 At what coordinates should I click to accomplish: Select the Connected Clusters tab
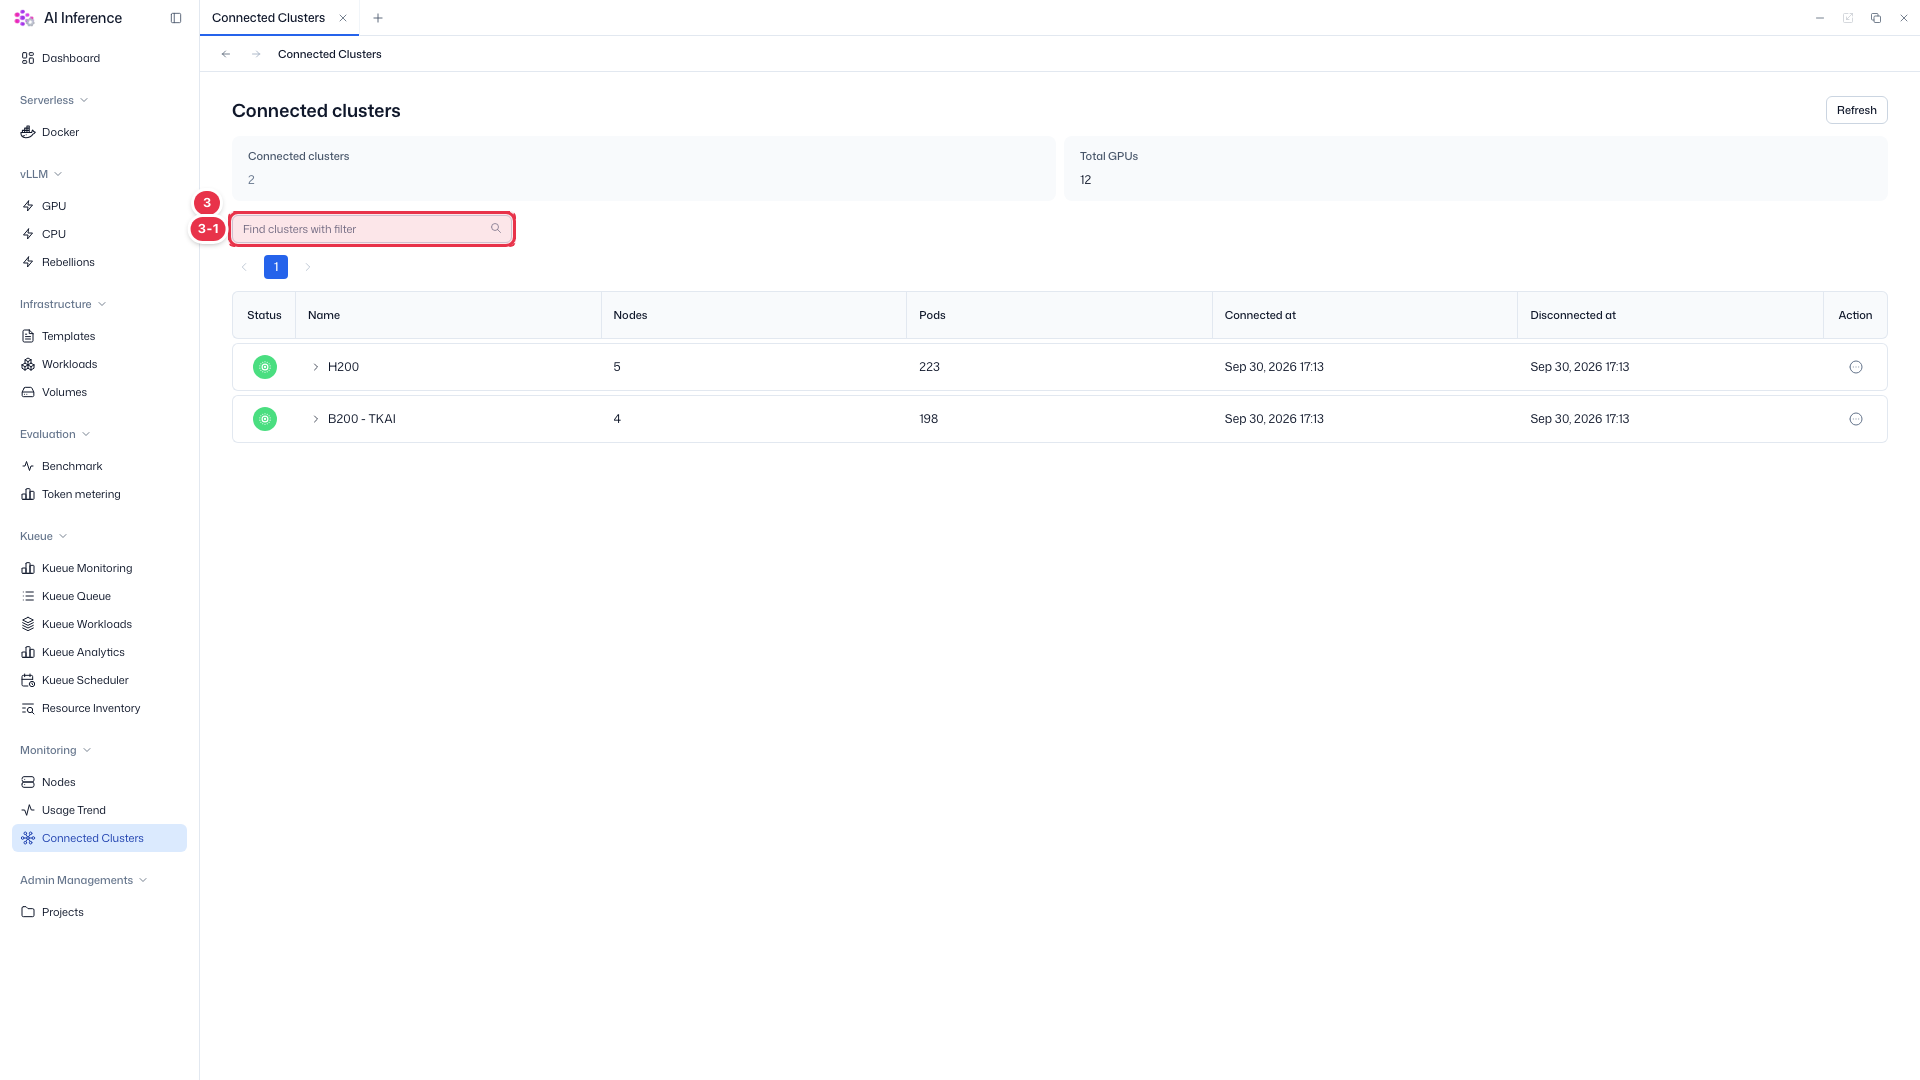click(x=268, y=18)
